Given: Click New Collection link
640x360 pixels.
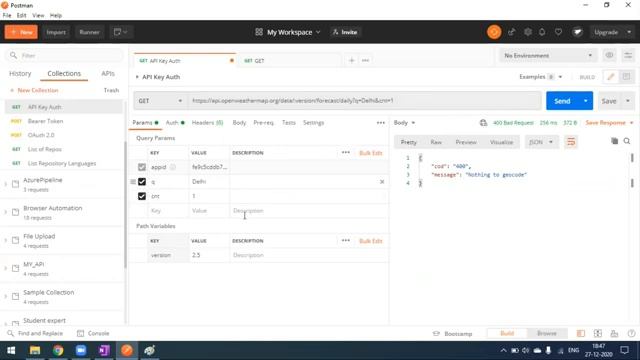Looking at the screenshot, I should click(x=34, y=90).
